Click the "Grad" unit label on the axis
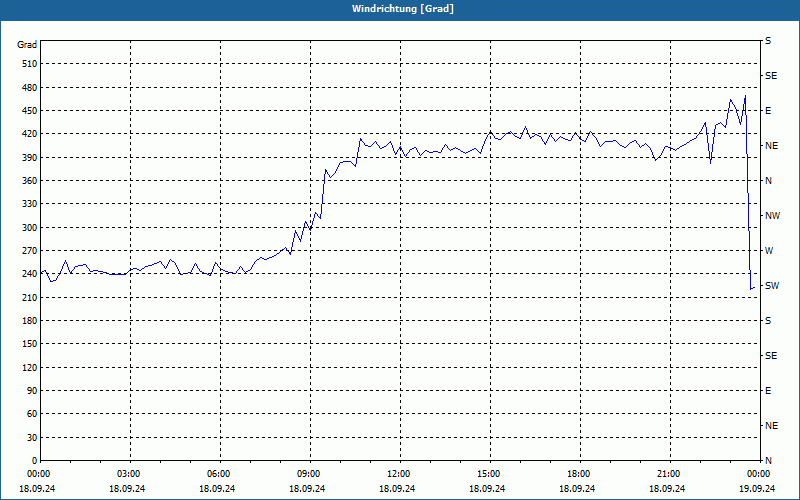Image resolution: width=800 pixels, height=500 pixels. coord(27,45)
